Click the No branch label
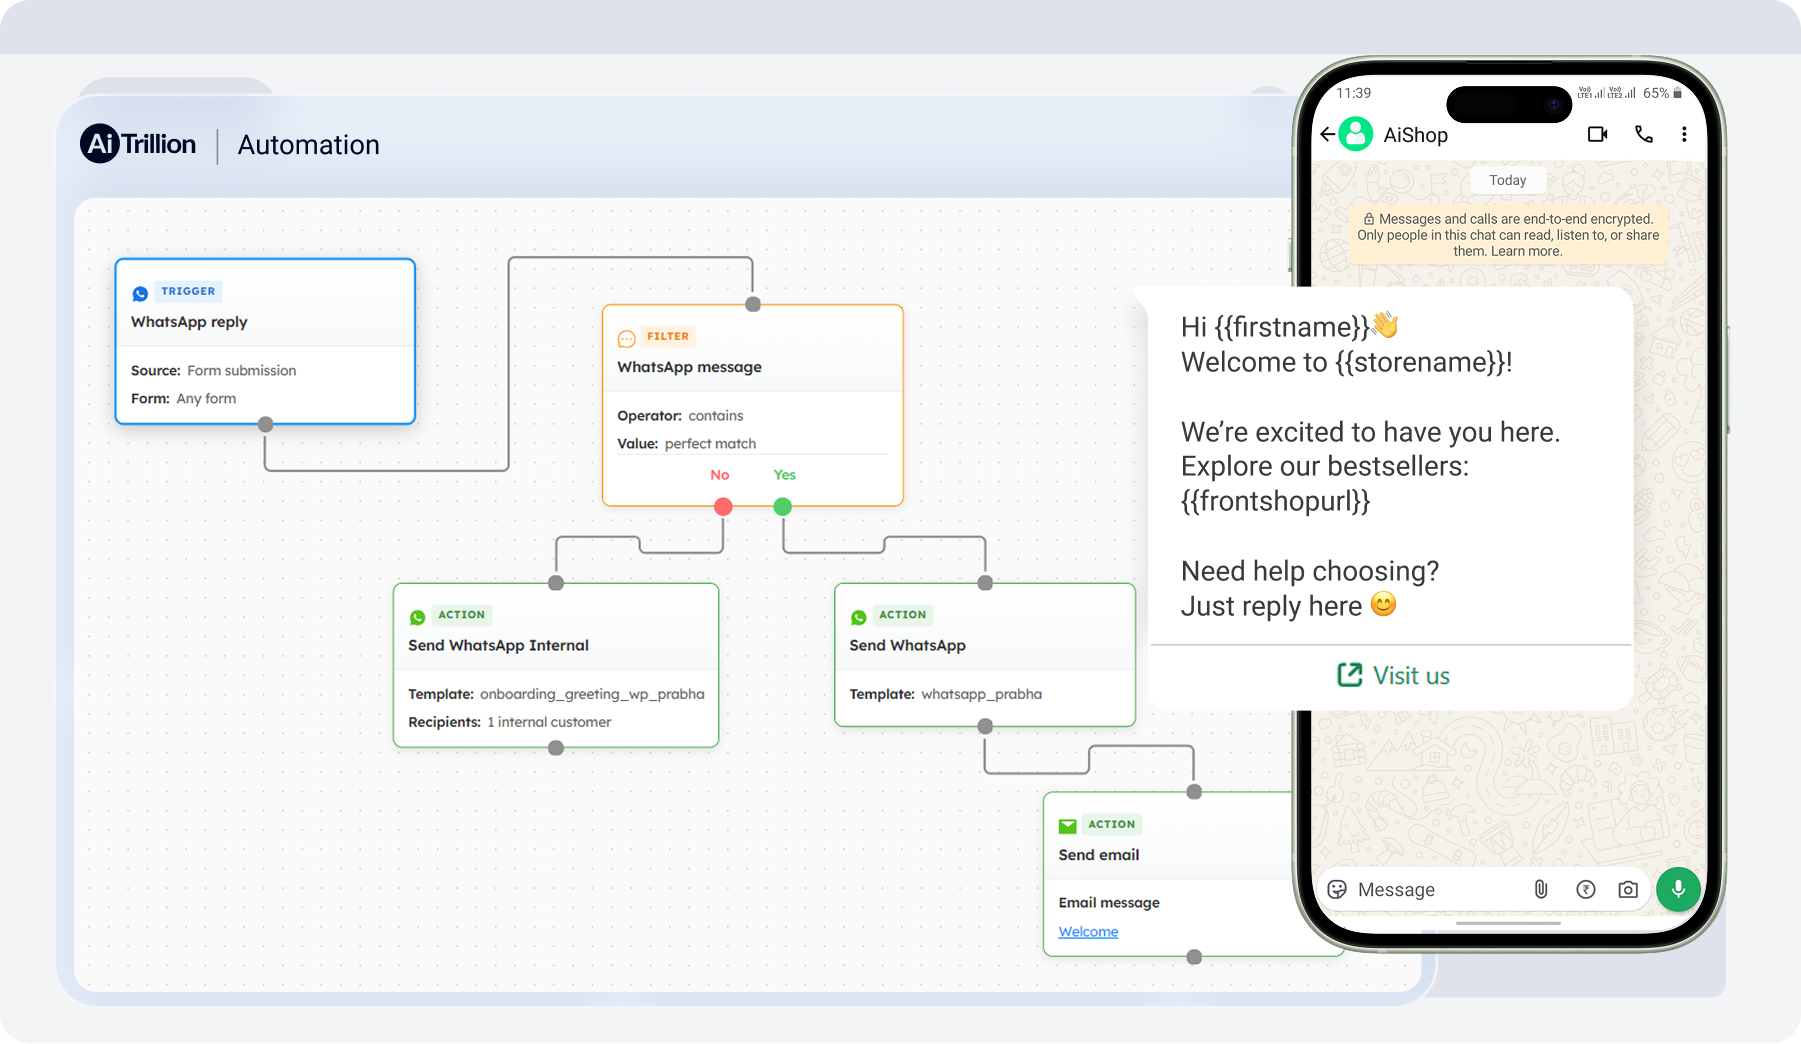Viewport: 1801px width, 1044px height. 720,475
